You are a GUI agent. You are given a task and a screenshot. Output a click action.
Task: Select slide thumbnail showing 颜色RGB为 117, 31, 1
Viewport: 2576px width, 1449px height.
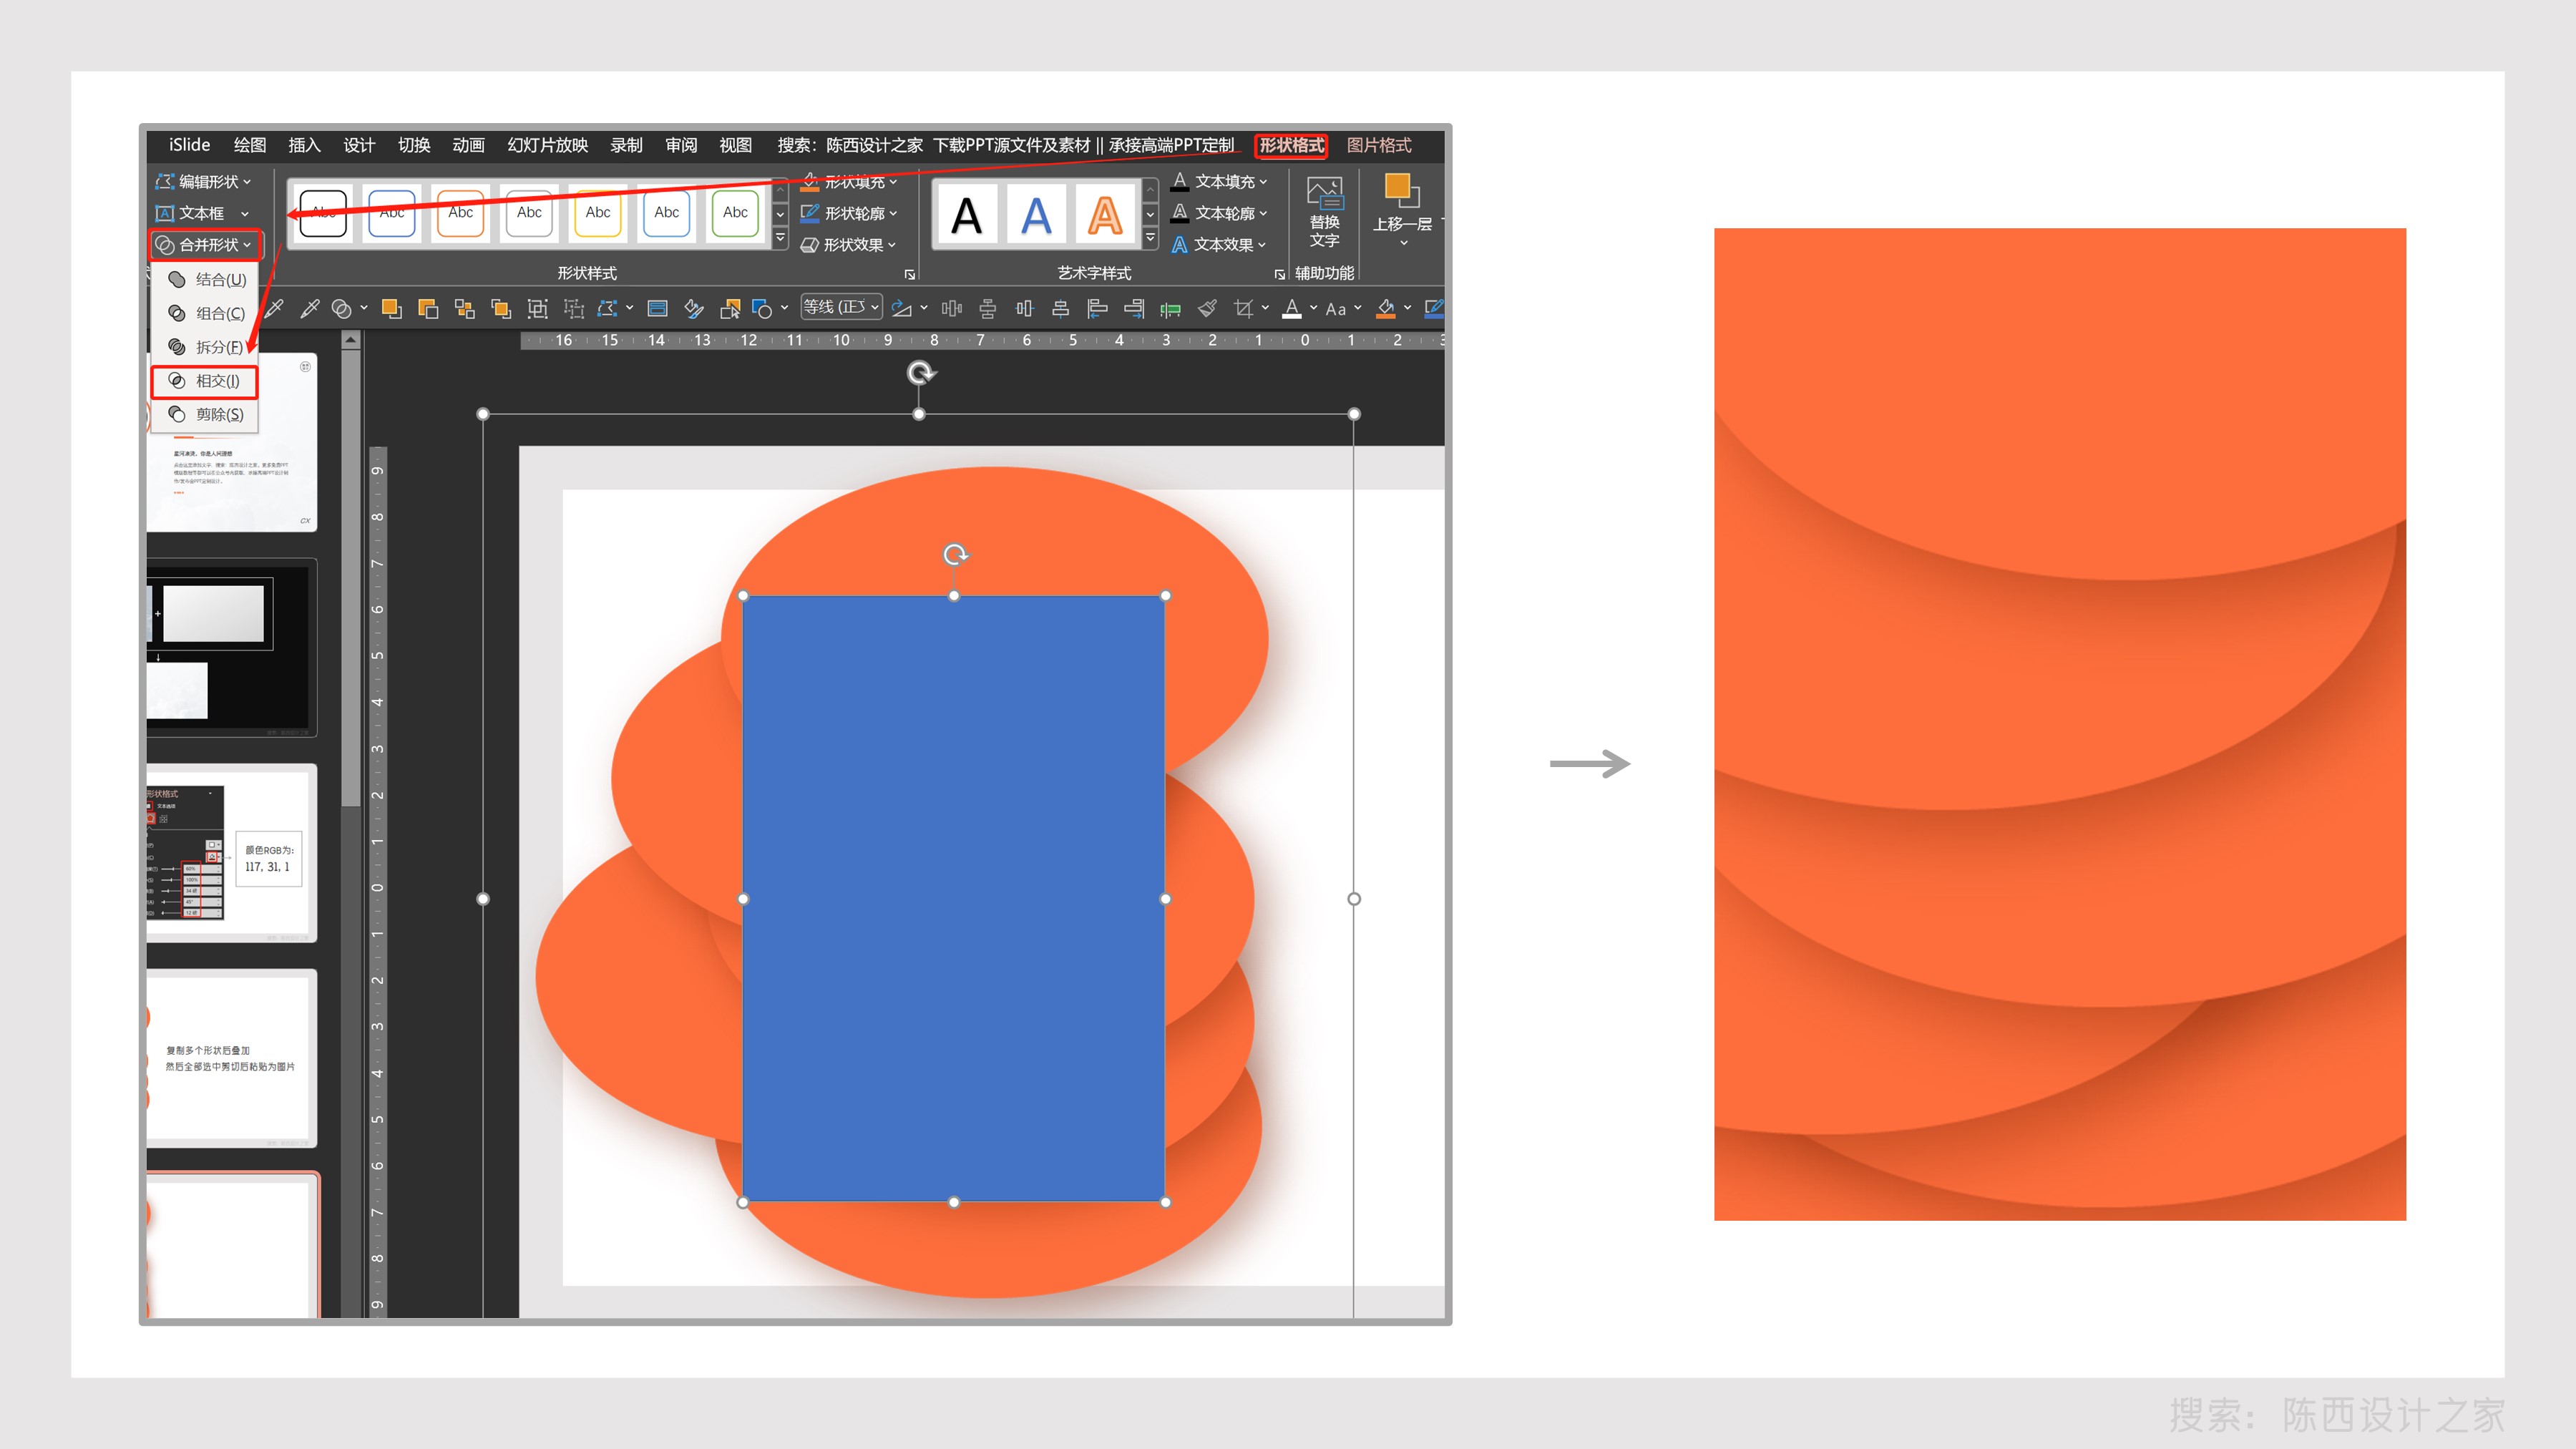tap(231, 853)
